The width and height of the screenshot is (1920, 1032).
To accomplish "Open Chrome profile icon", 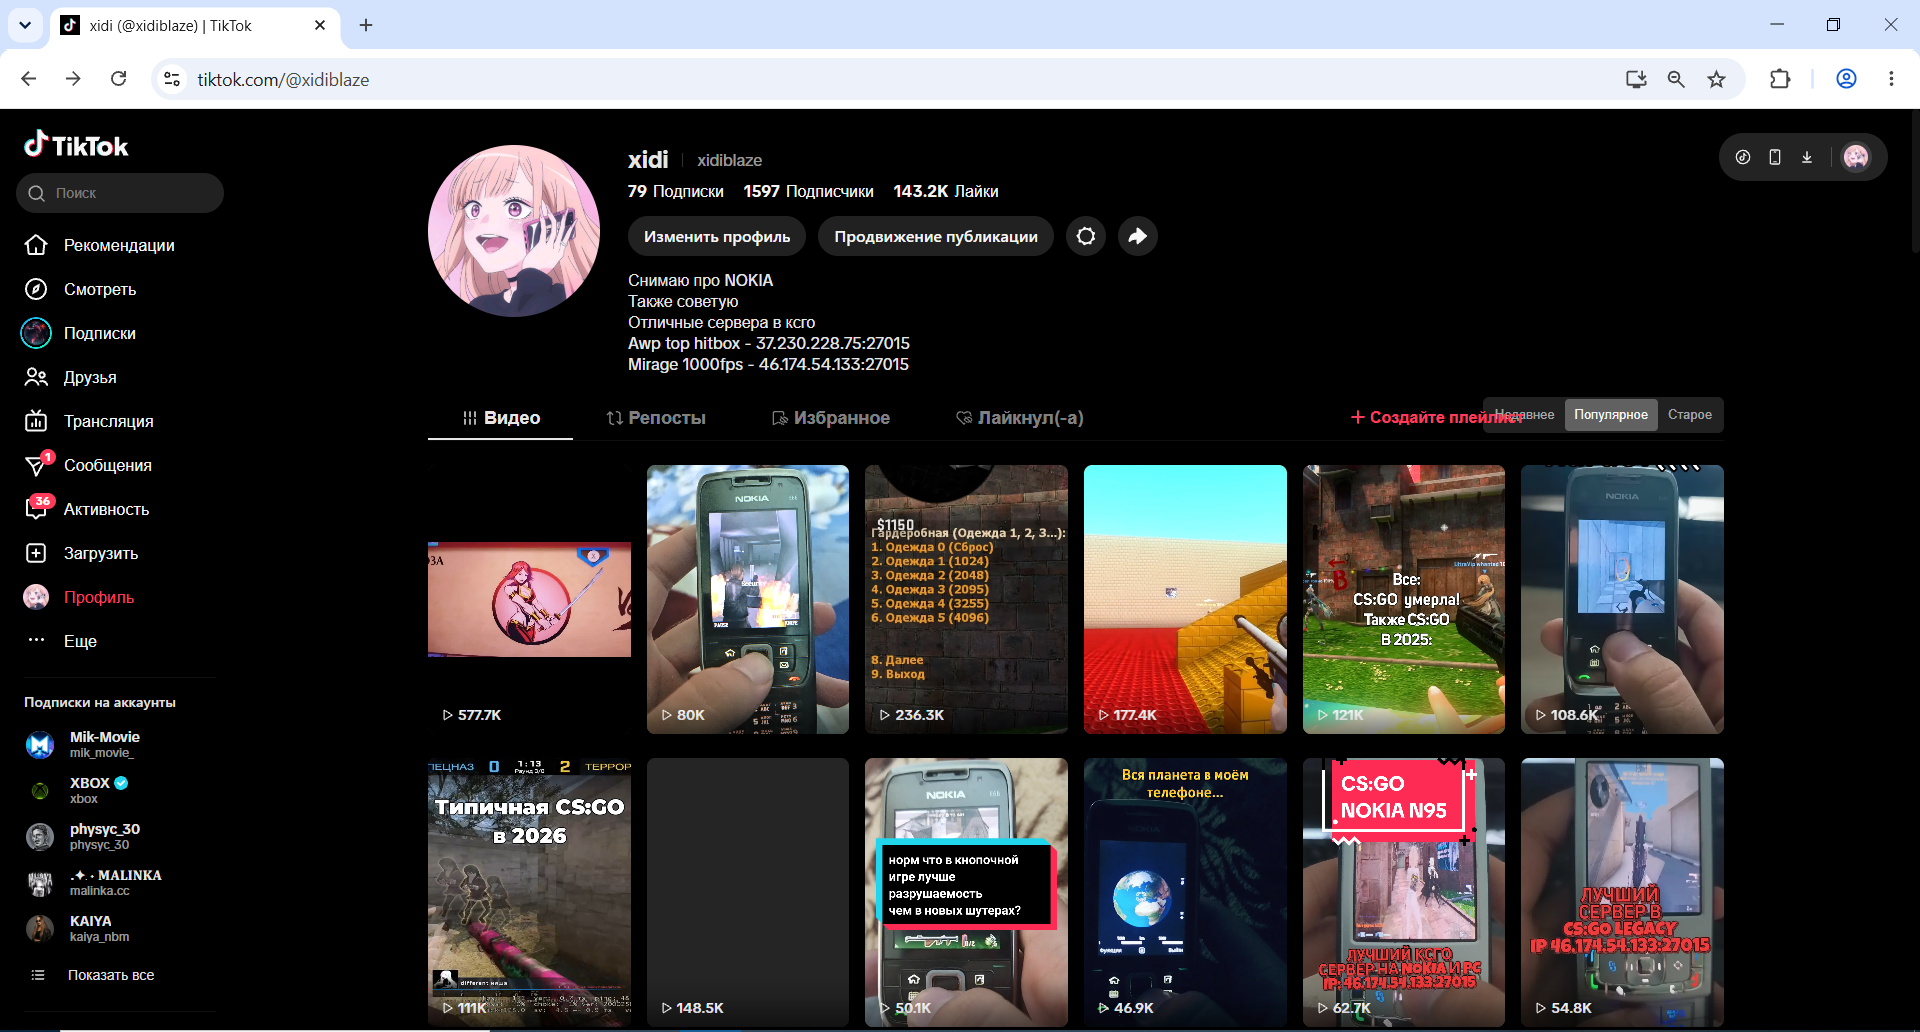I will (x=1846, y=79).
